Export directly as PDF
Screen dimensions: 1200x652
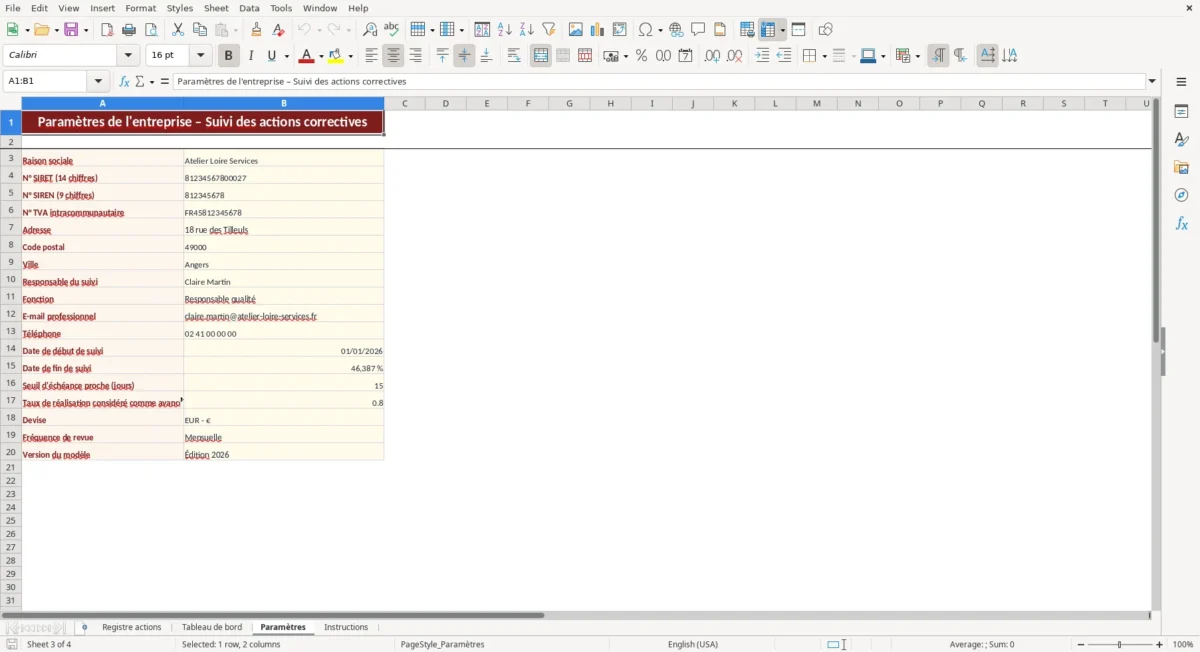coord(107,30)
